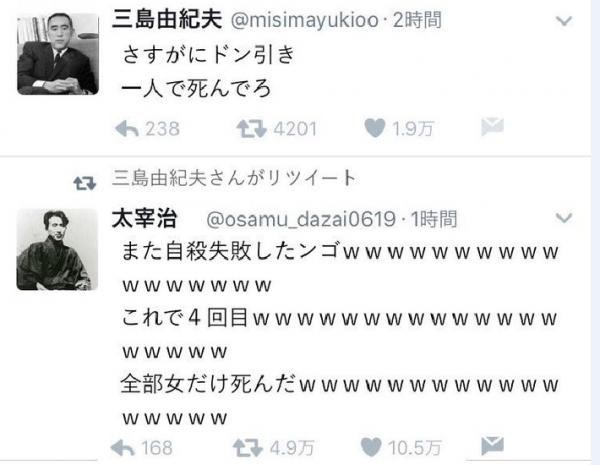Open the 三島由紀夫さんがリツイート label
Viewport: 600px width, 465px height.
[234, 178]
